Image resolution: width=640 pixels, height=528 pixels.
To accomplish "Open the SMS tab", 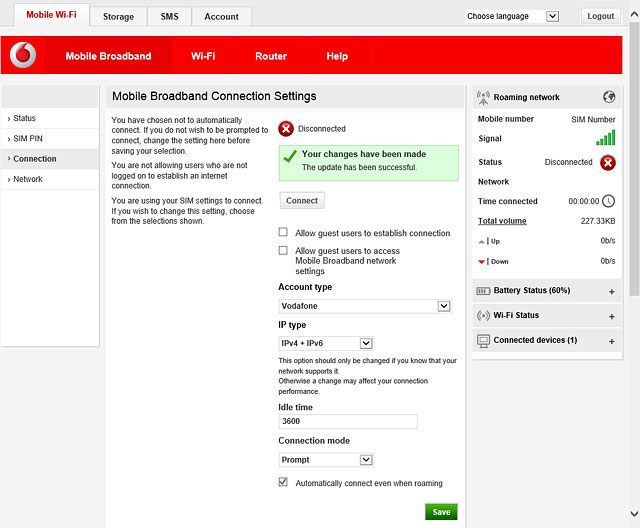I will (169, 17).
